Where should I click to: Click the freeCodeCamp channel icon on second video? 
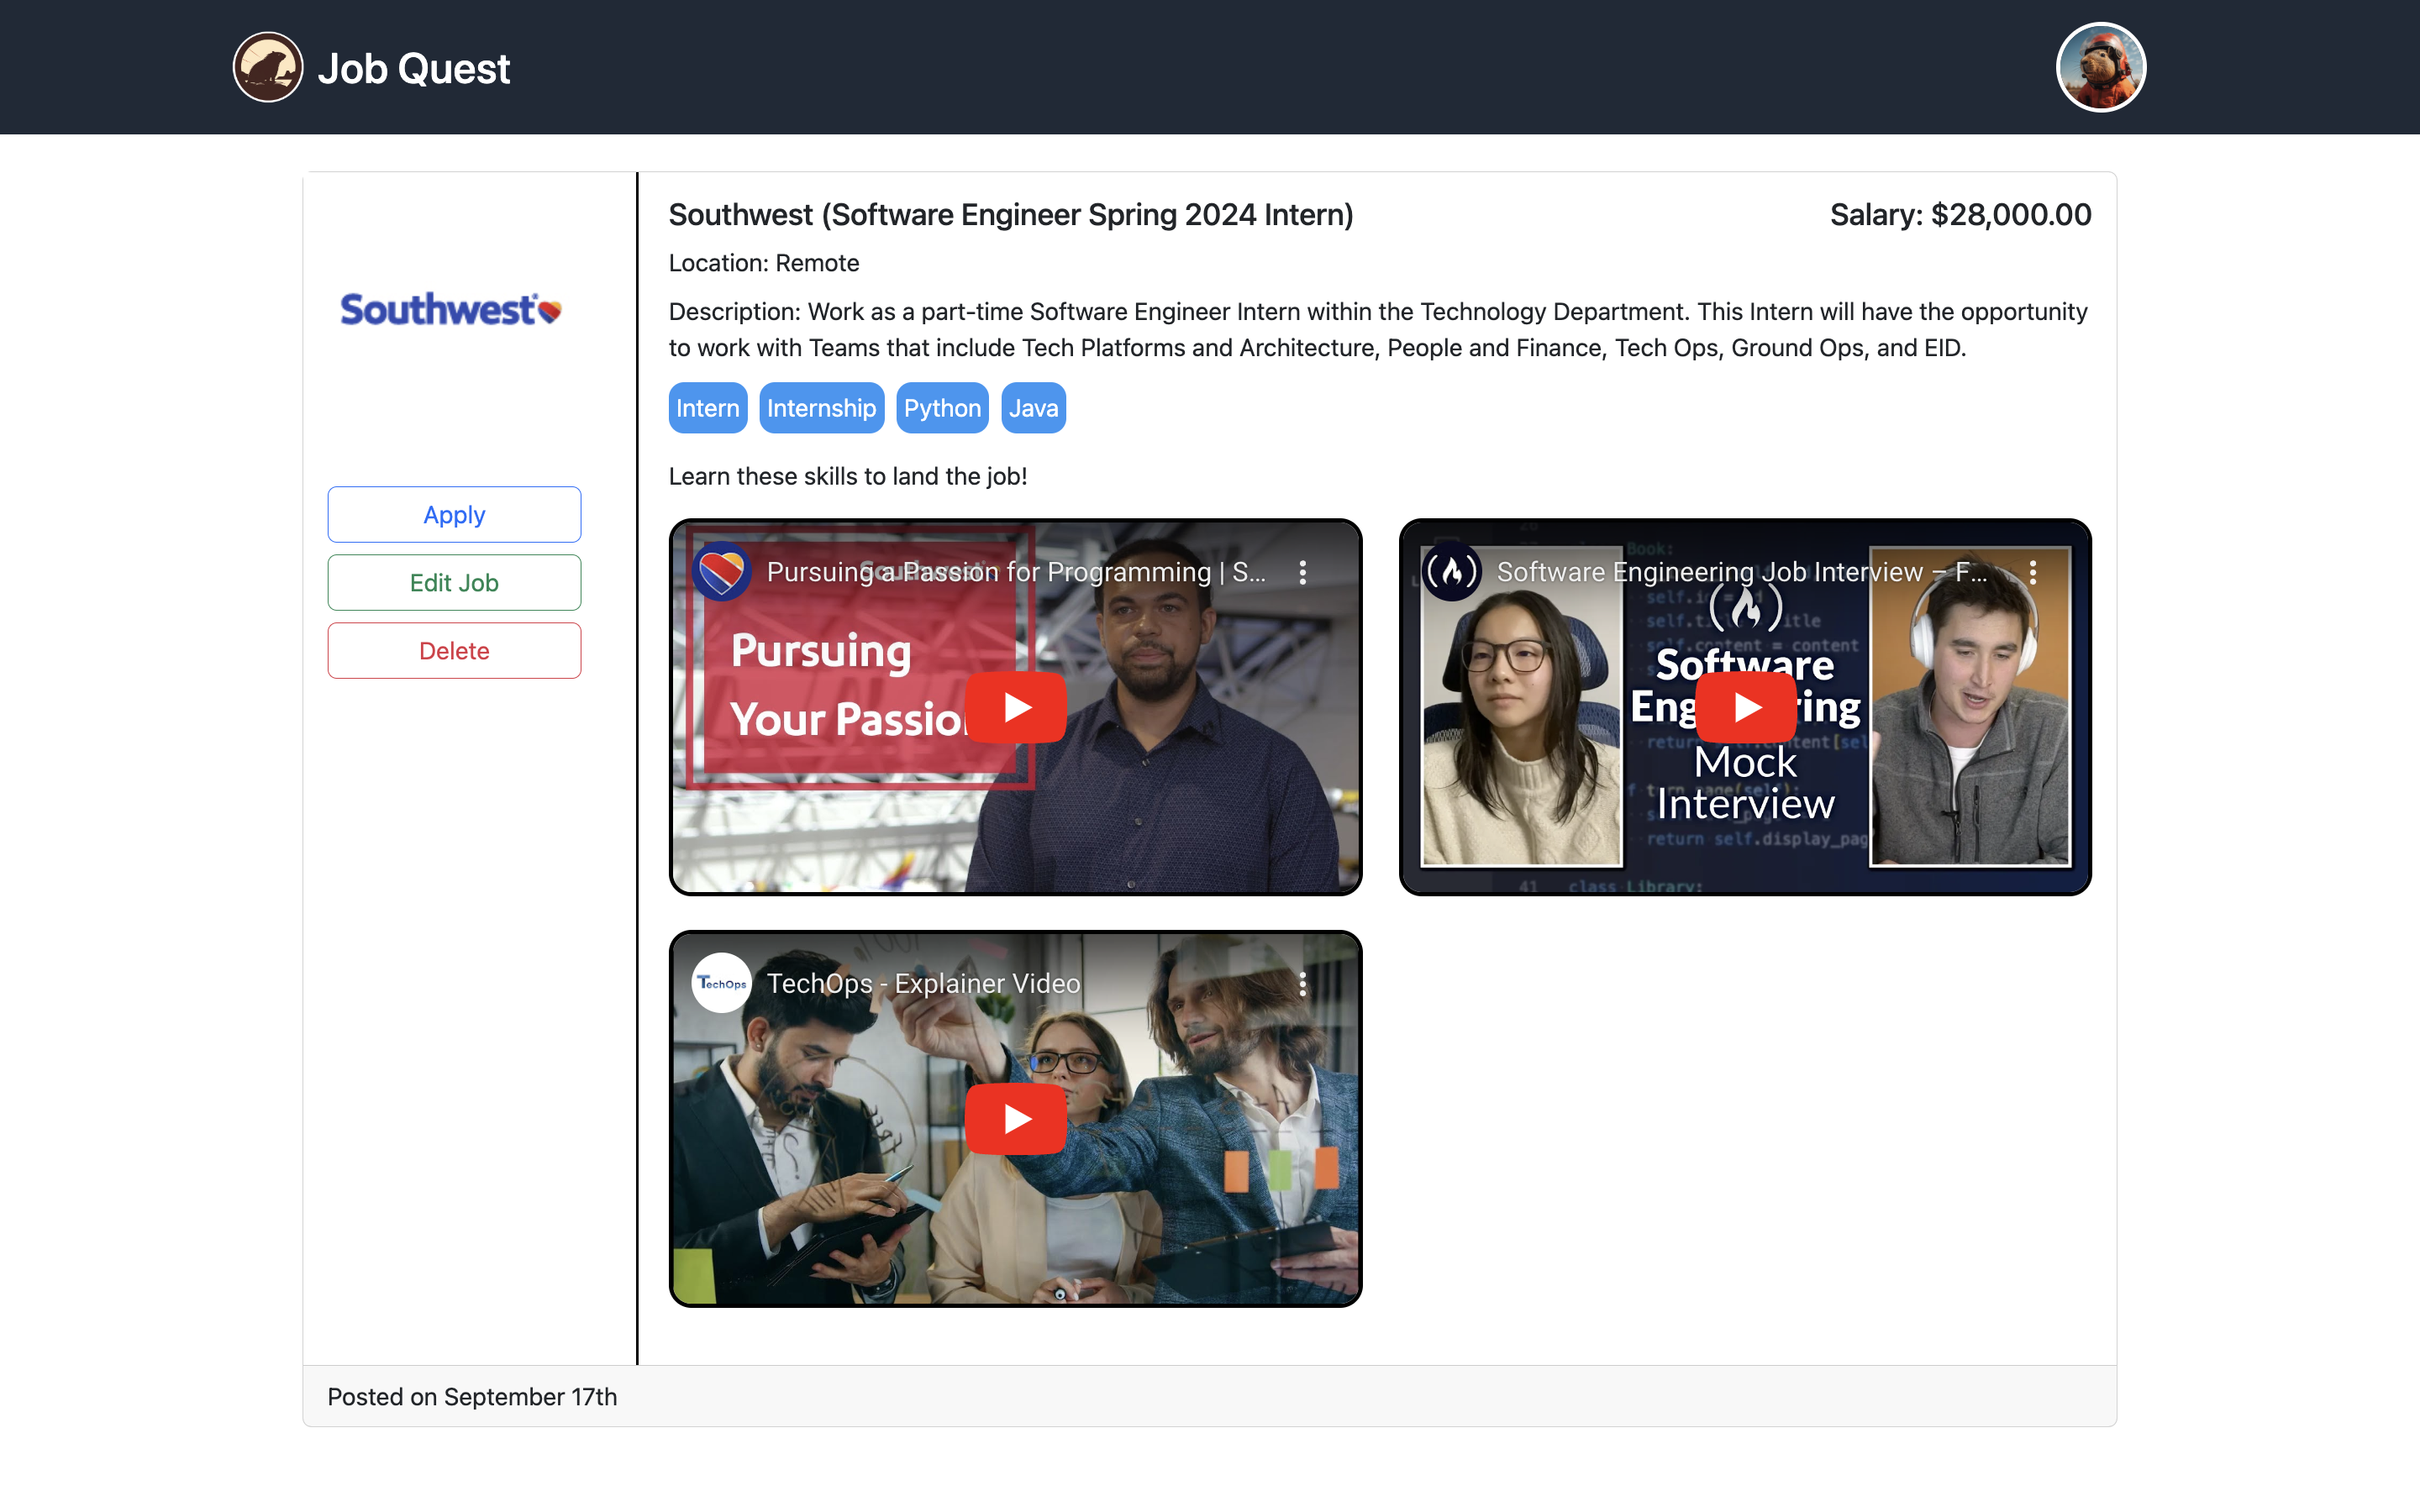coord(1451,572)
